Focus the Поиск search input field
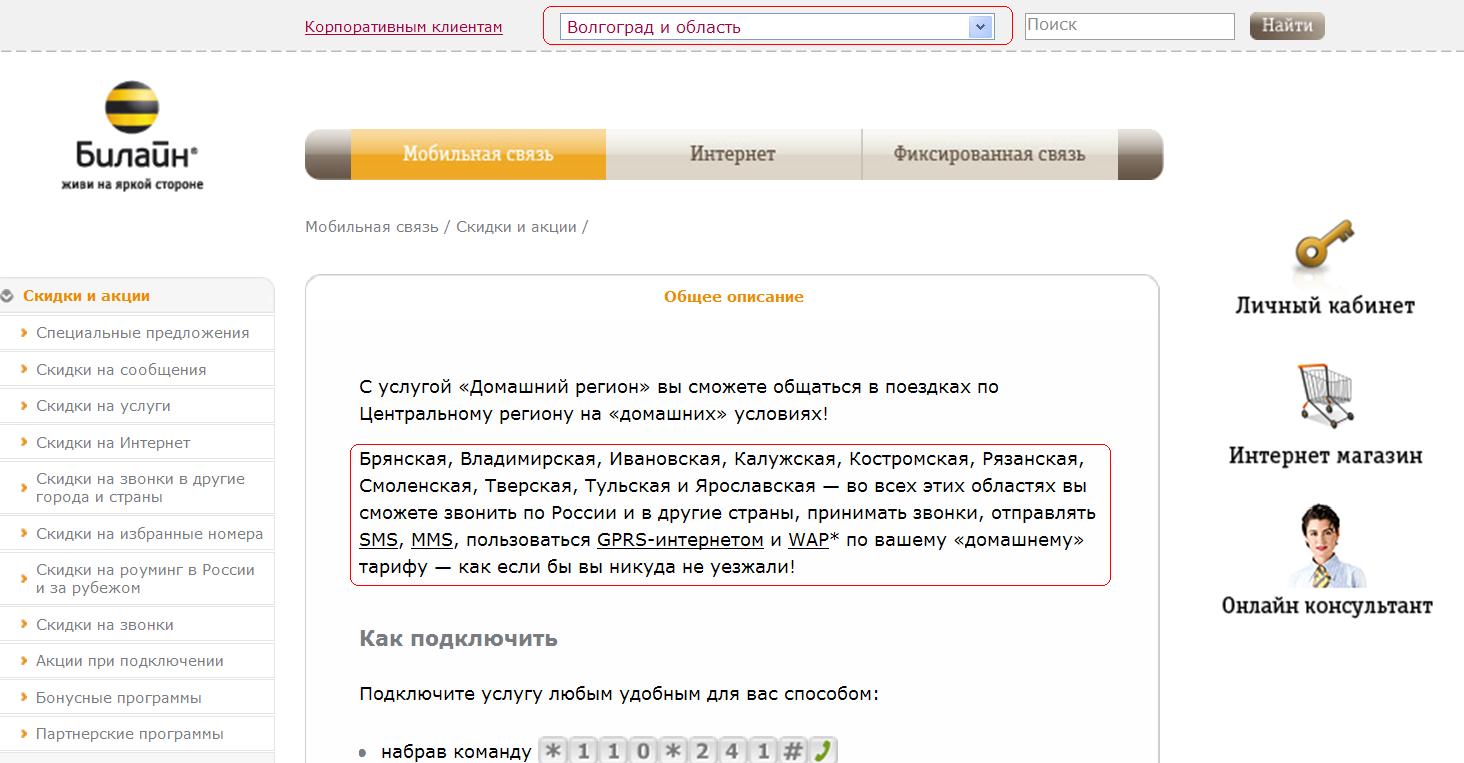The height and width of the screenshot is (763, 1464). pos(1128,26)
